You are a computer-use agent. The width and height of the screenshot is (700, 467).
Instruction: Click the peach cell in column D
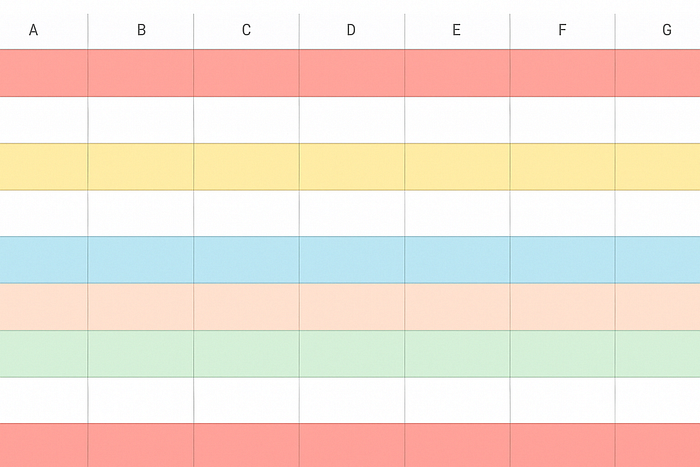click(352, 307)
